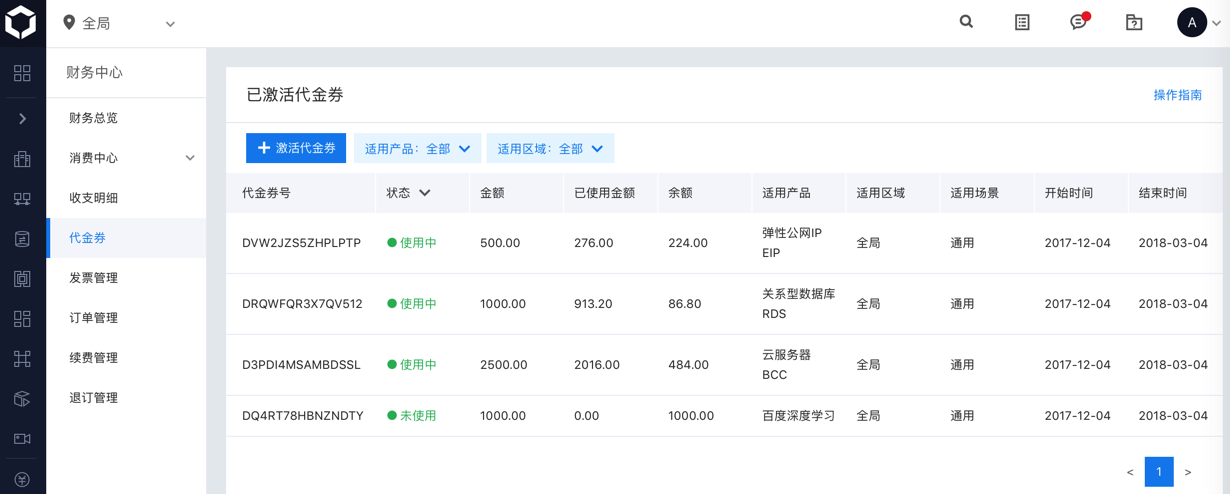Viewport: 1230px width, 494px height.
Task: Open the grid dashboard icon in left rail
Action: click(22, 73)
